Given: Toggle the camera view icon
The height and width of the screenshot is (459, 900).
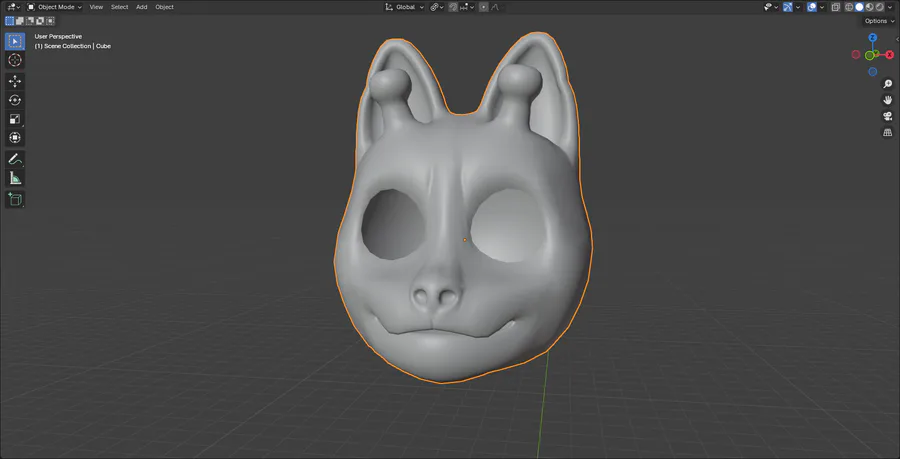Looking at the screenshot, I should click(x=887, y=116).
